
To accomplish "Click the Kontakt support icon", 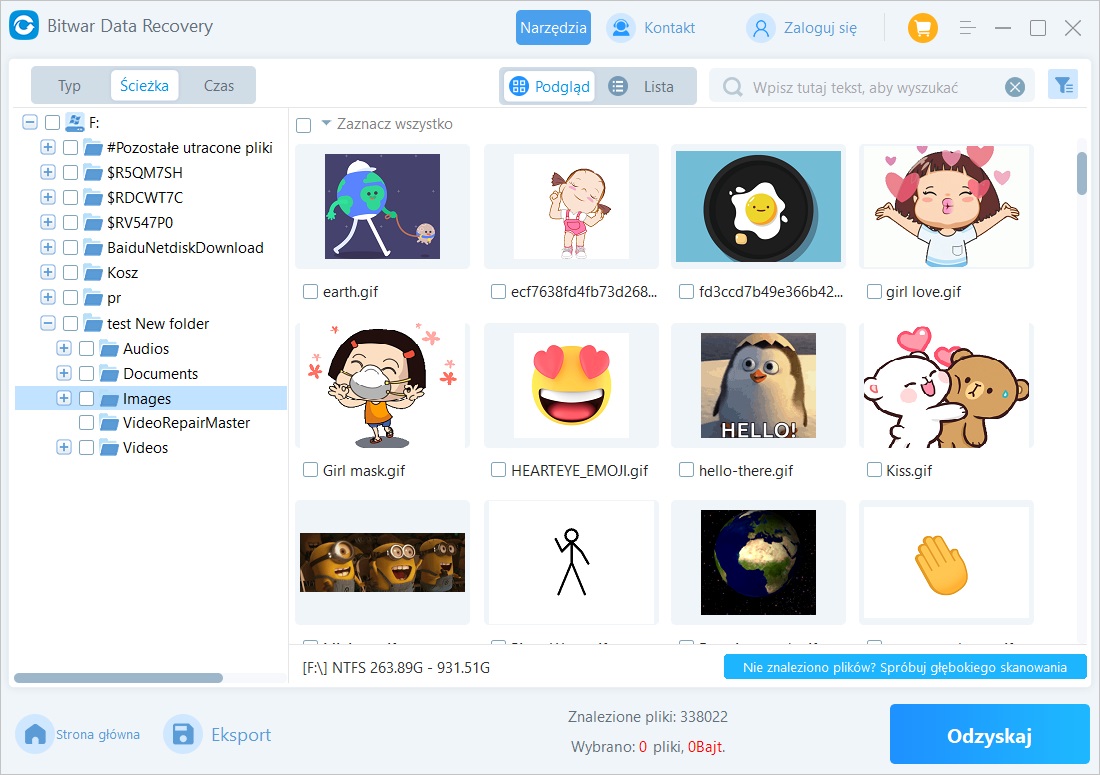I will click(x=620, y=28).
